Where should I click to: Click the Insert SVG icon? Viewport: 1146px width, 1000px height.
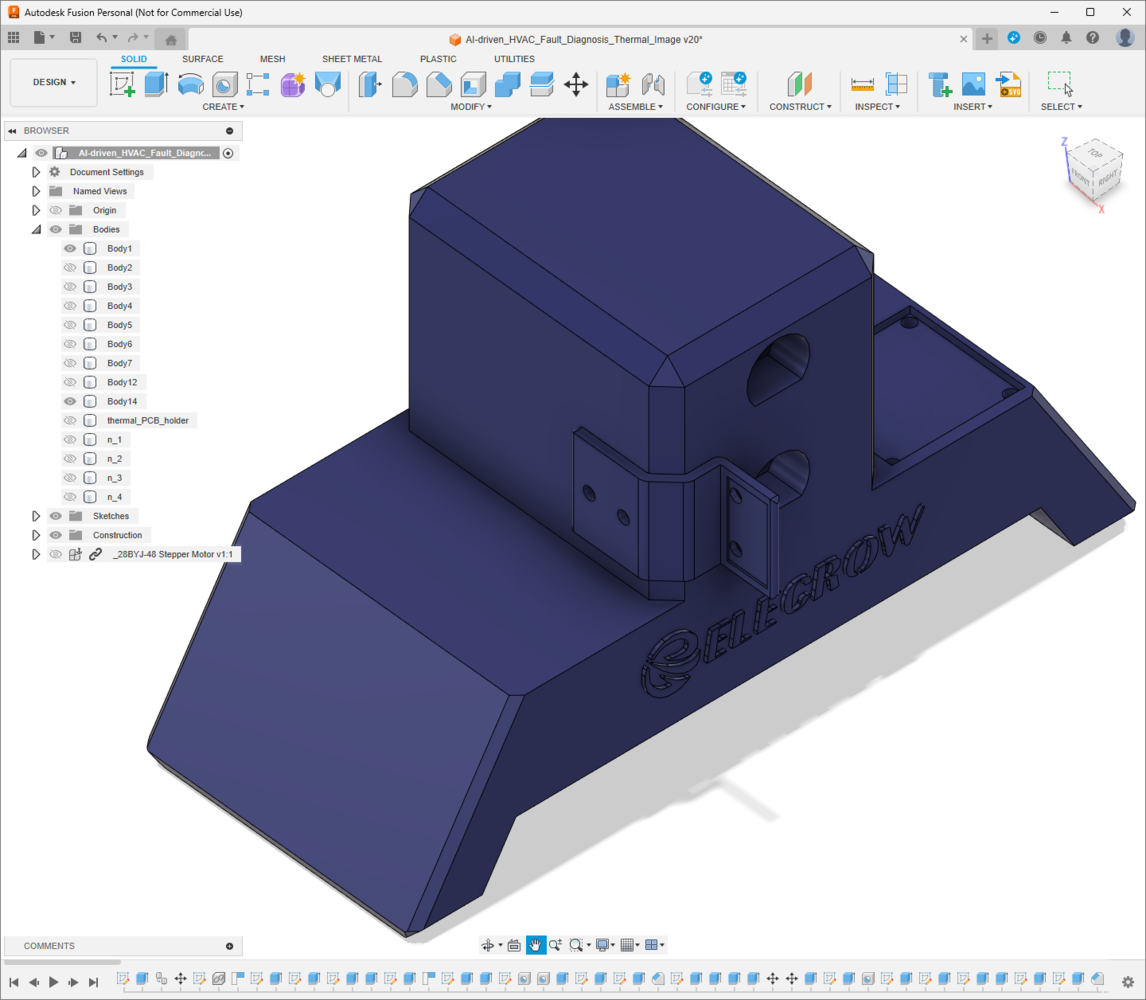tap(1009, 84)
